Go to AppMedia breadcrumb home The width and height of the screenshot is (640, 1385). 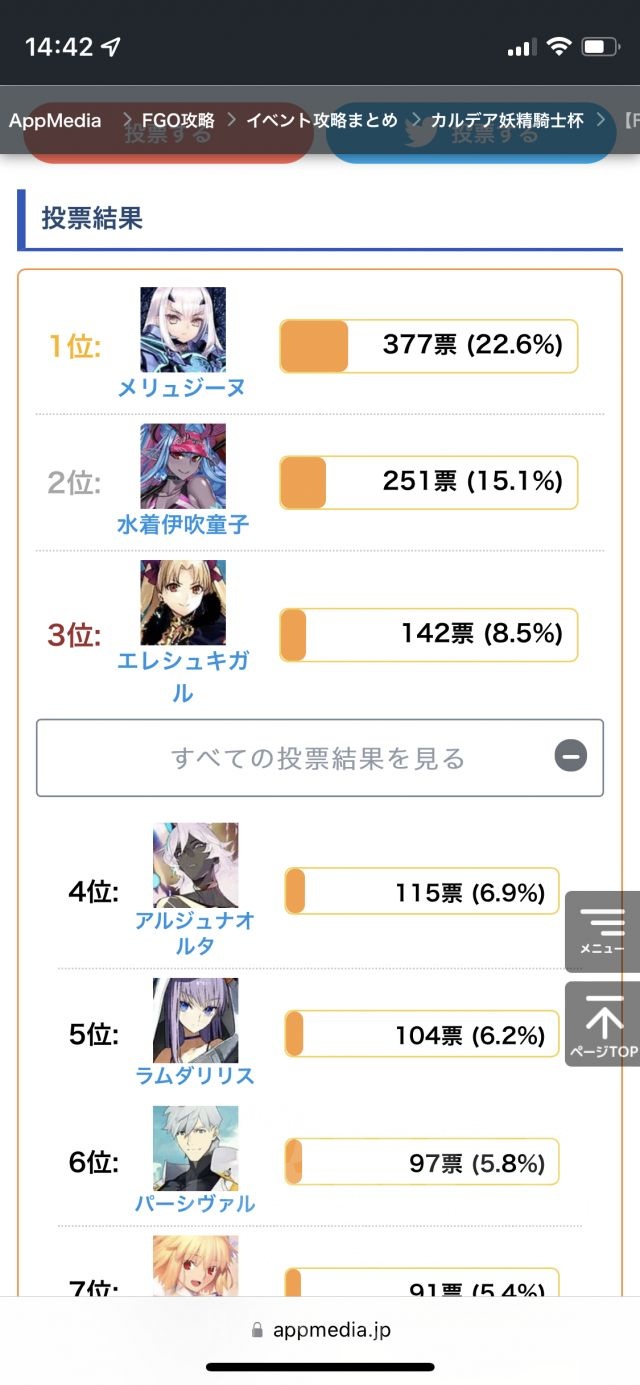pos(55,121)
